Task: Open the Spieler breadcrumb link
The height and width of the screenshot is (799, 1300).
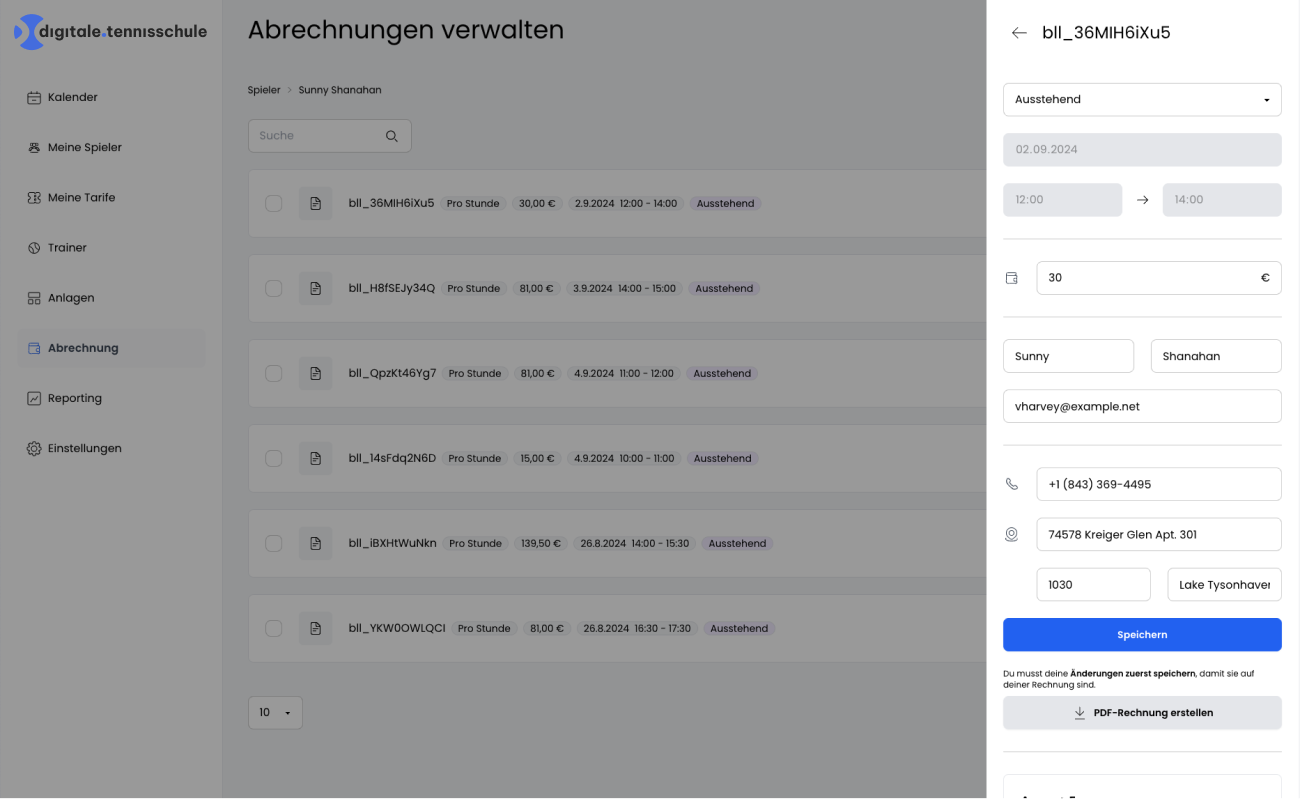Action: (263, 89)
